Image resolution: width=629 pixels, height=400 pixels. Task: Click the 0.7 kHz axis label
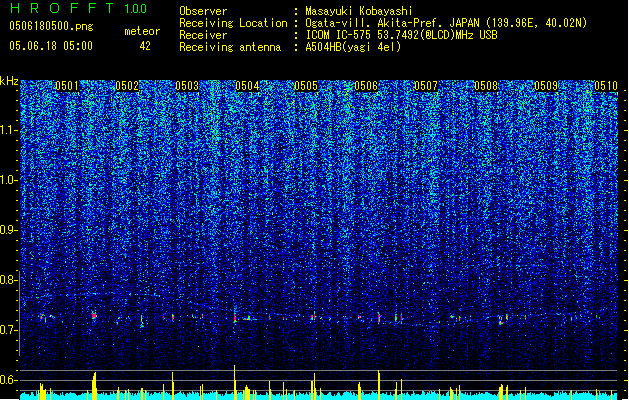pos(8,330)
